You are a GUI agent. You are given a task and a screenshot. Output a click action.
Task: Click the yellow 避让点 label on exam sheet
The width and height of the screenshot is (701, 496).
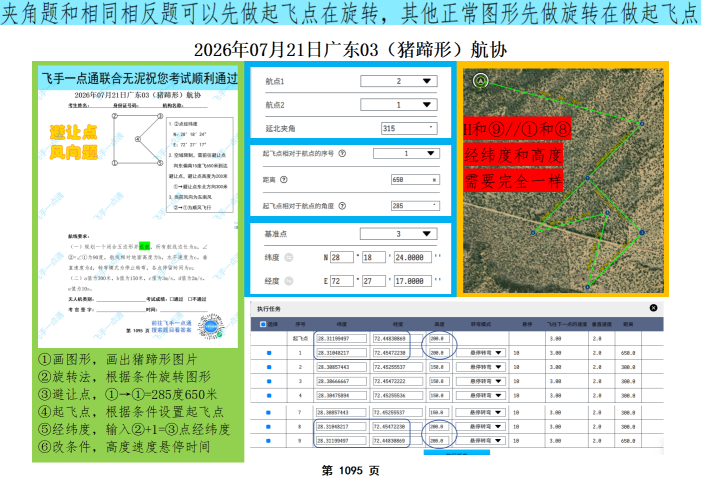(73, 132)
